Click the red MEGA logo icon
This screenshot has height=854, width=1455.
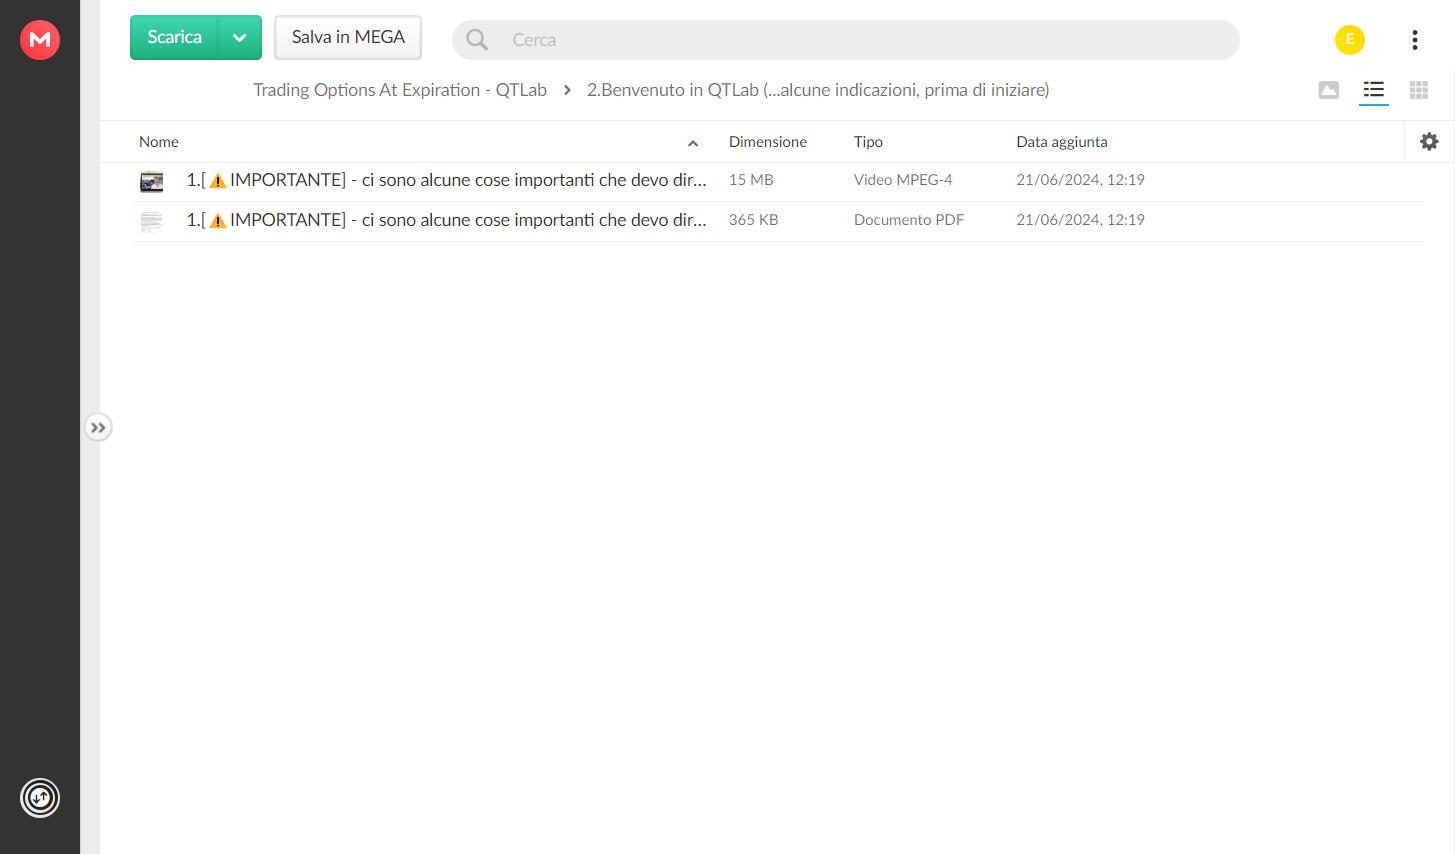point(40,40)
